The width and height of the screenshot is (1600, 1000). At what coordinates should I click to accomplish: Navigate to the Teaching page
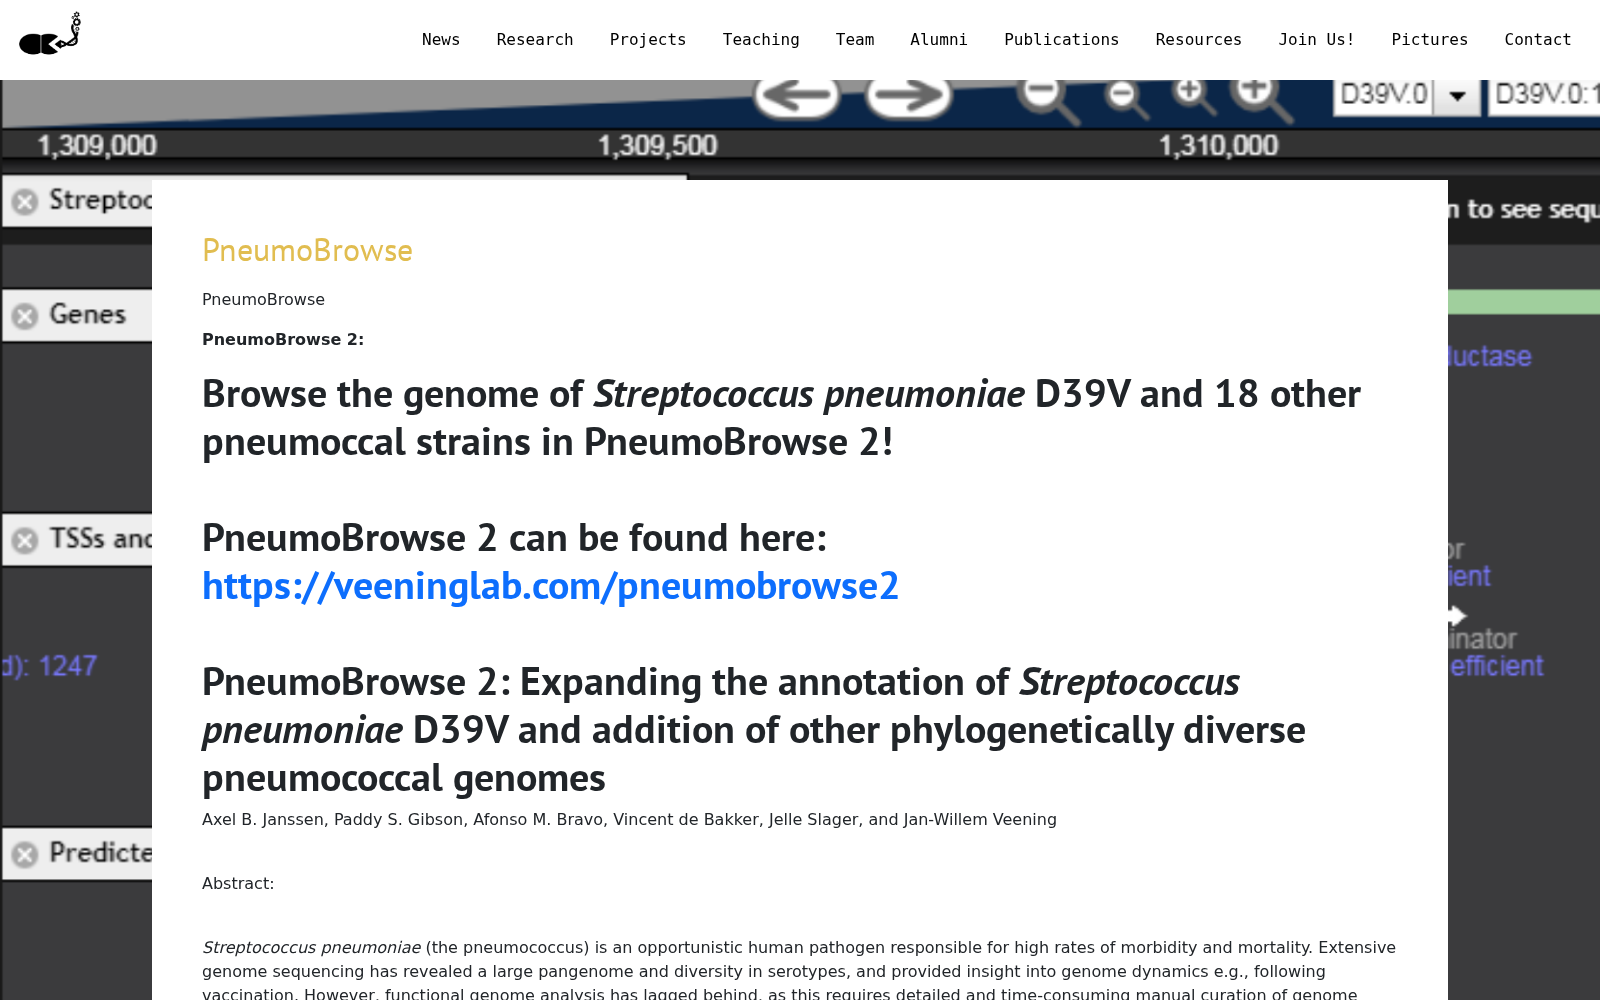[x=761, y=40]
